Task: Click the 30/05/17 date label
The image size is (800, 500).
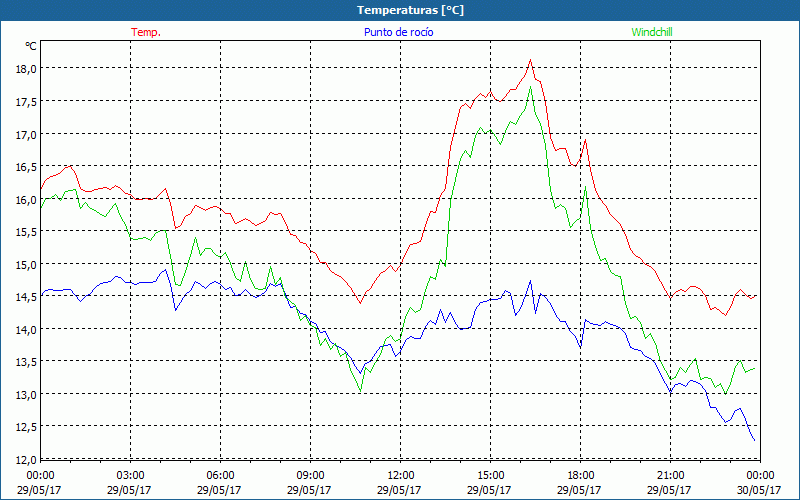Action: (759, 490)
